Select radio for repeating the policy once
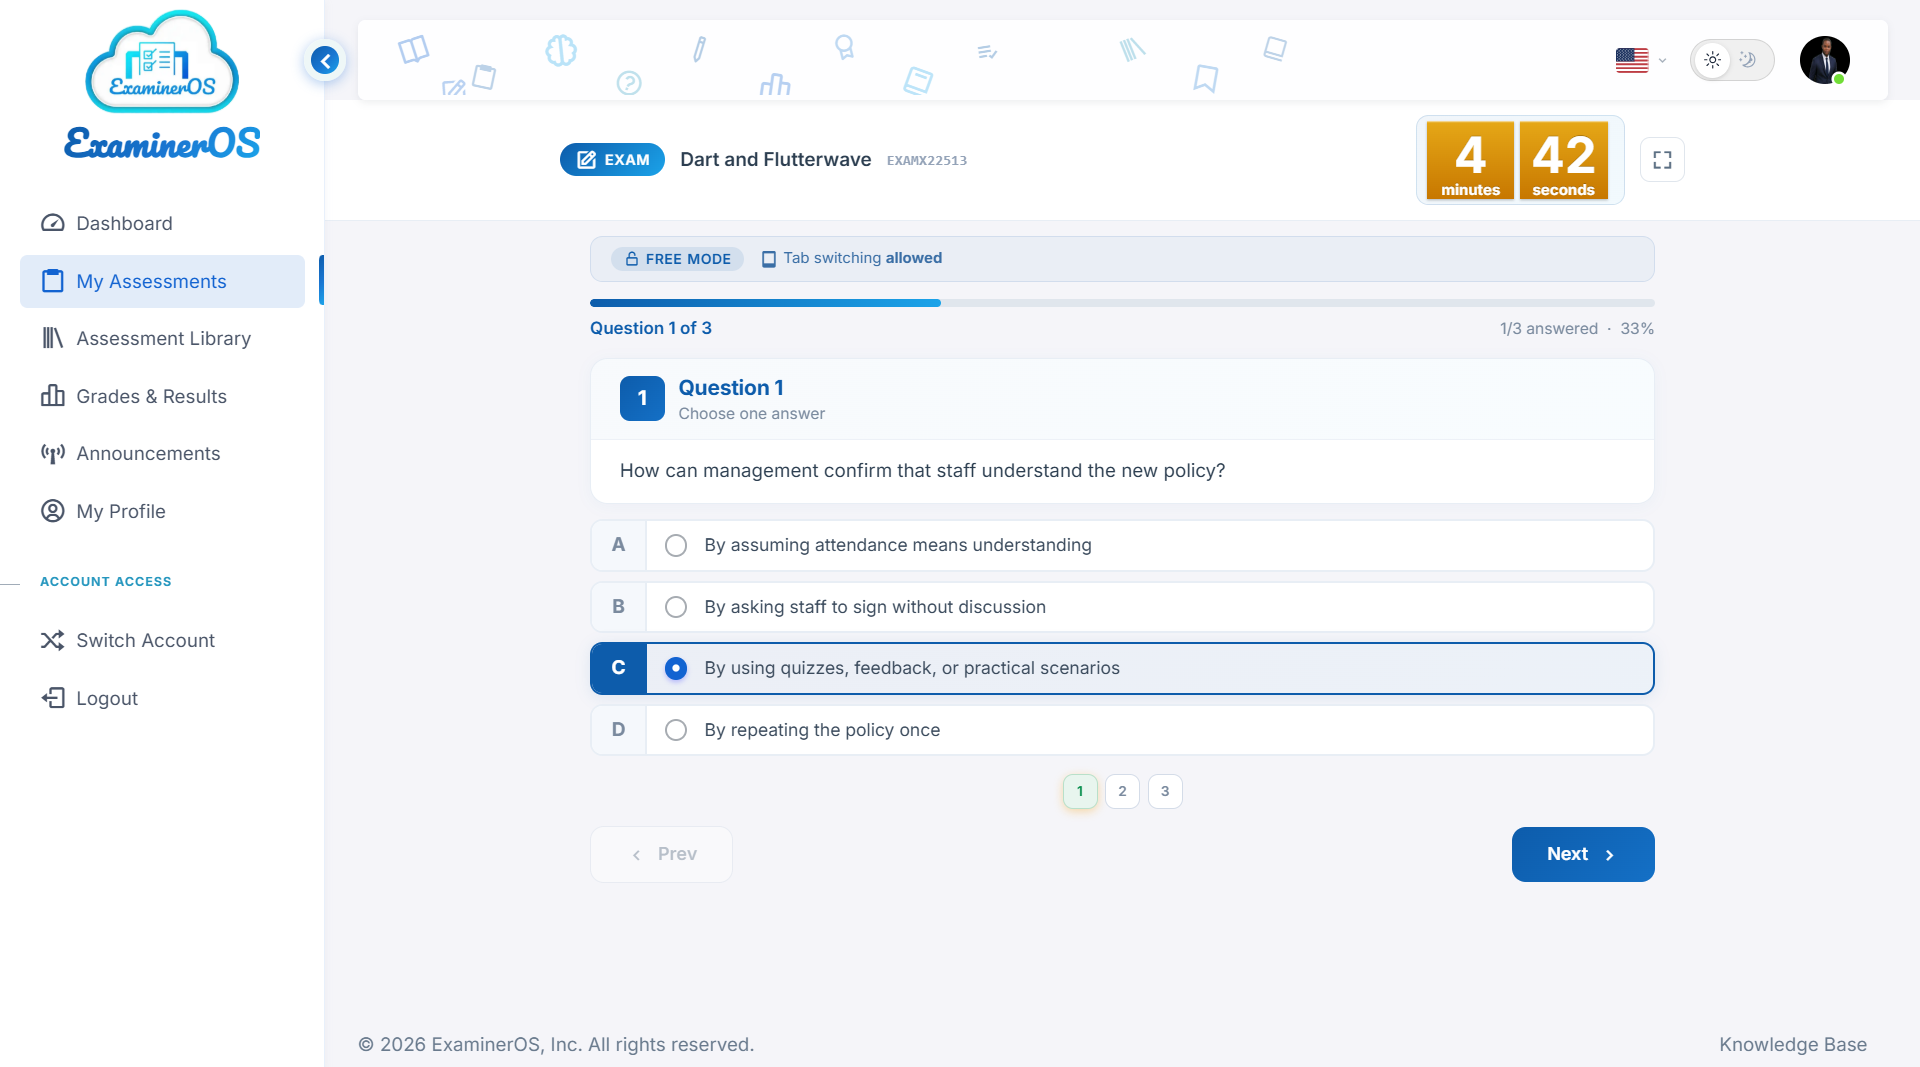Screen dimensions: 1920x1067 pos(676,730)
